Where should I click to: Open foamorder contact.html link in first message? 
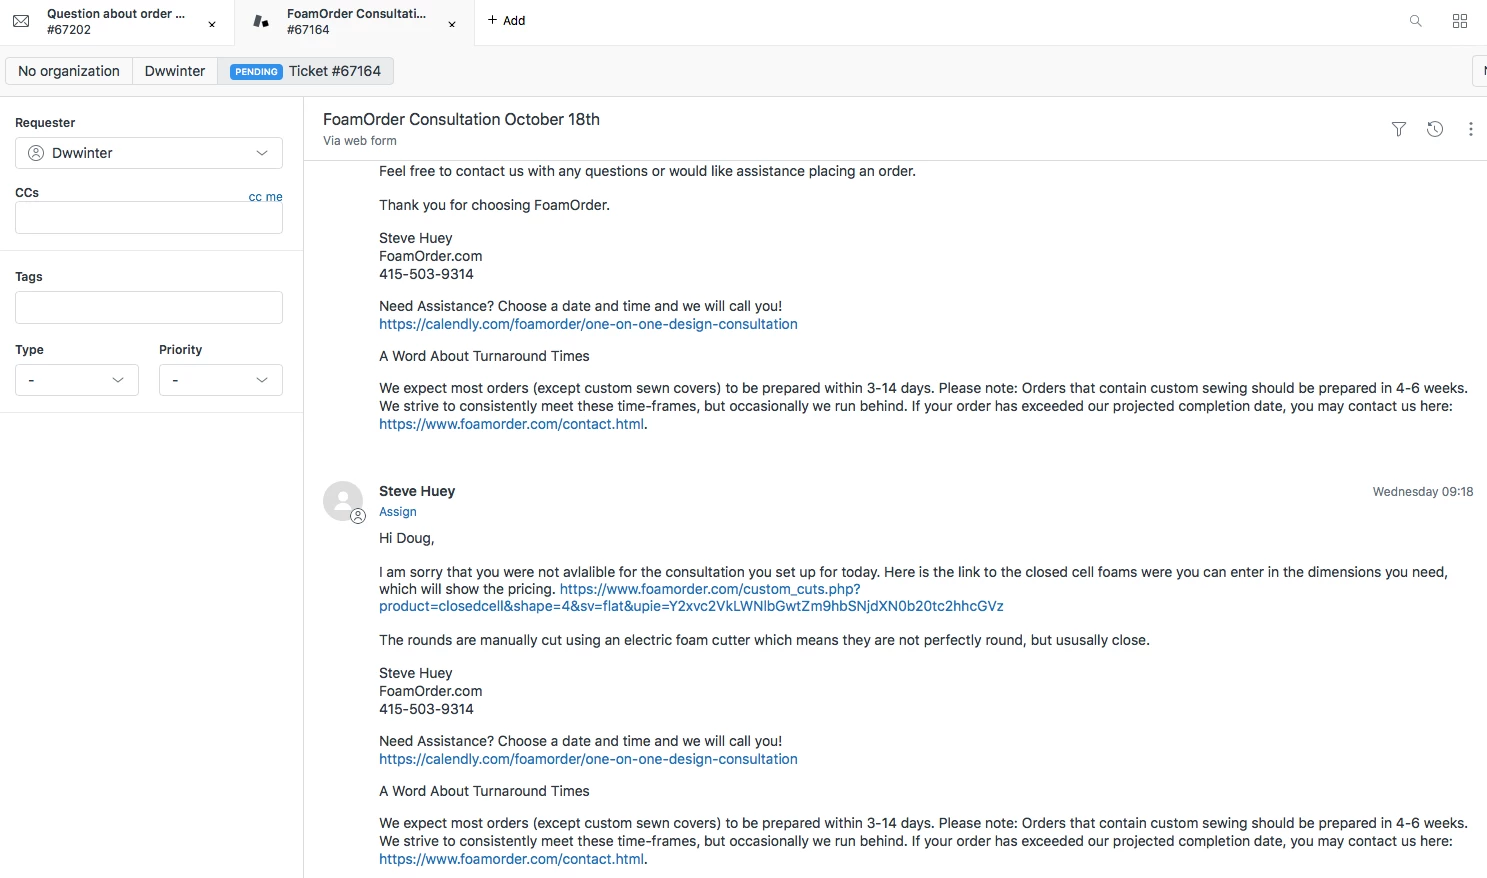pyautogui.click(x=511, y=424)
